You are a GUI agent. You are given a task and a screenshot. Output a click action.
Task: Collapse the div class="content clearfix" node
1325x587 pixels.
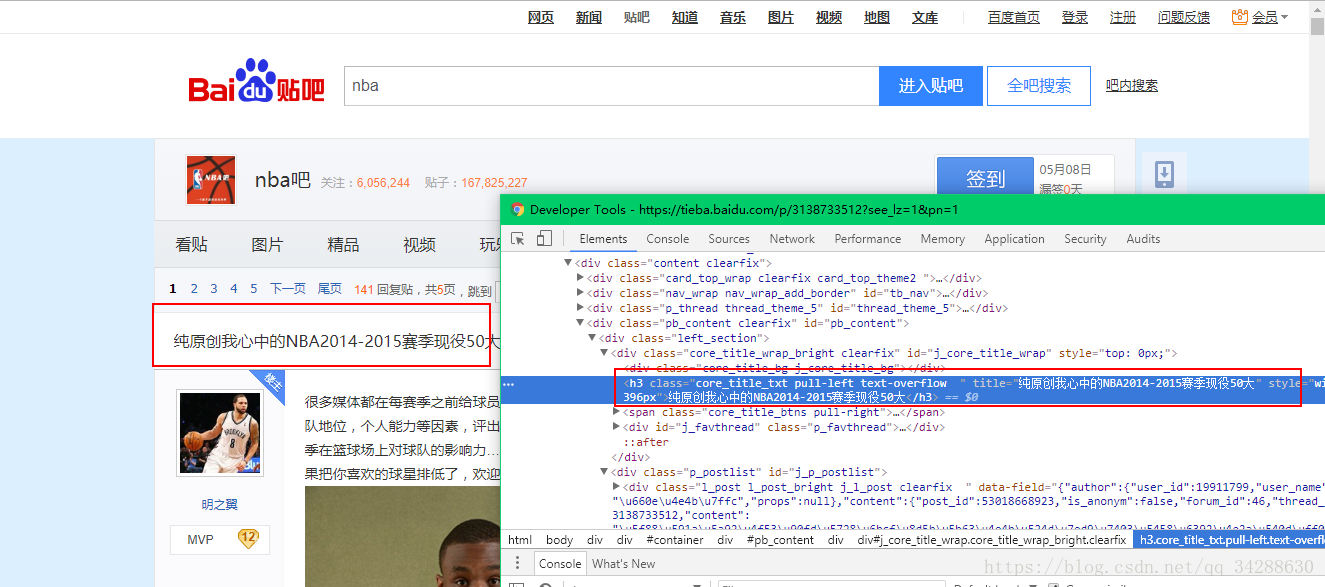(x=569, y=263)
